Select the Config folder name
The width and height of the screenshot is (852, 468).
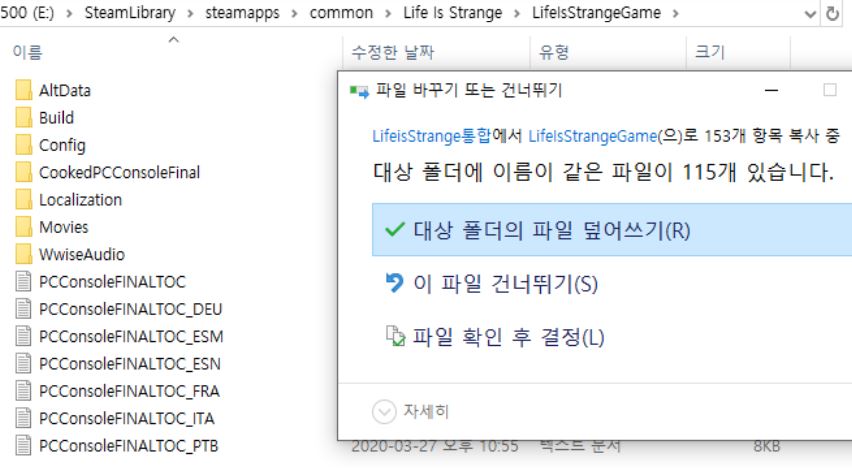pyautogui.click(x=62, y=145)
